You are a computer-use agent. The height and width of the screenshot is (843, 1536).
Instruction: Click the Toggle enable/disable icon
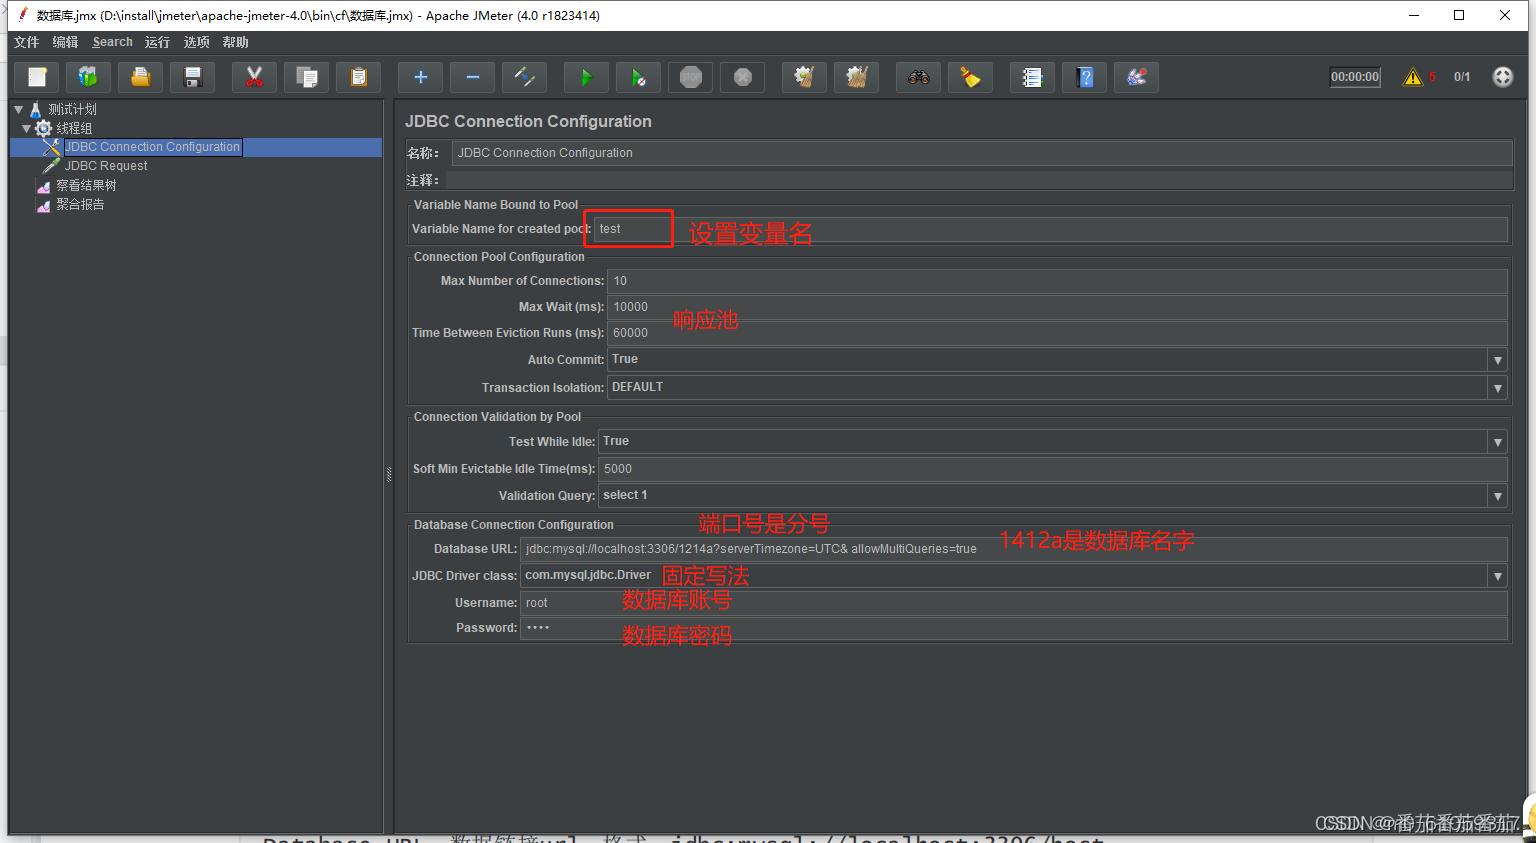point(525,77)
